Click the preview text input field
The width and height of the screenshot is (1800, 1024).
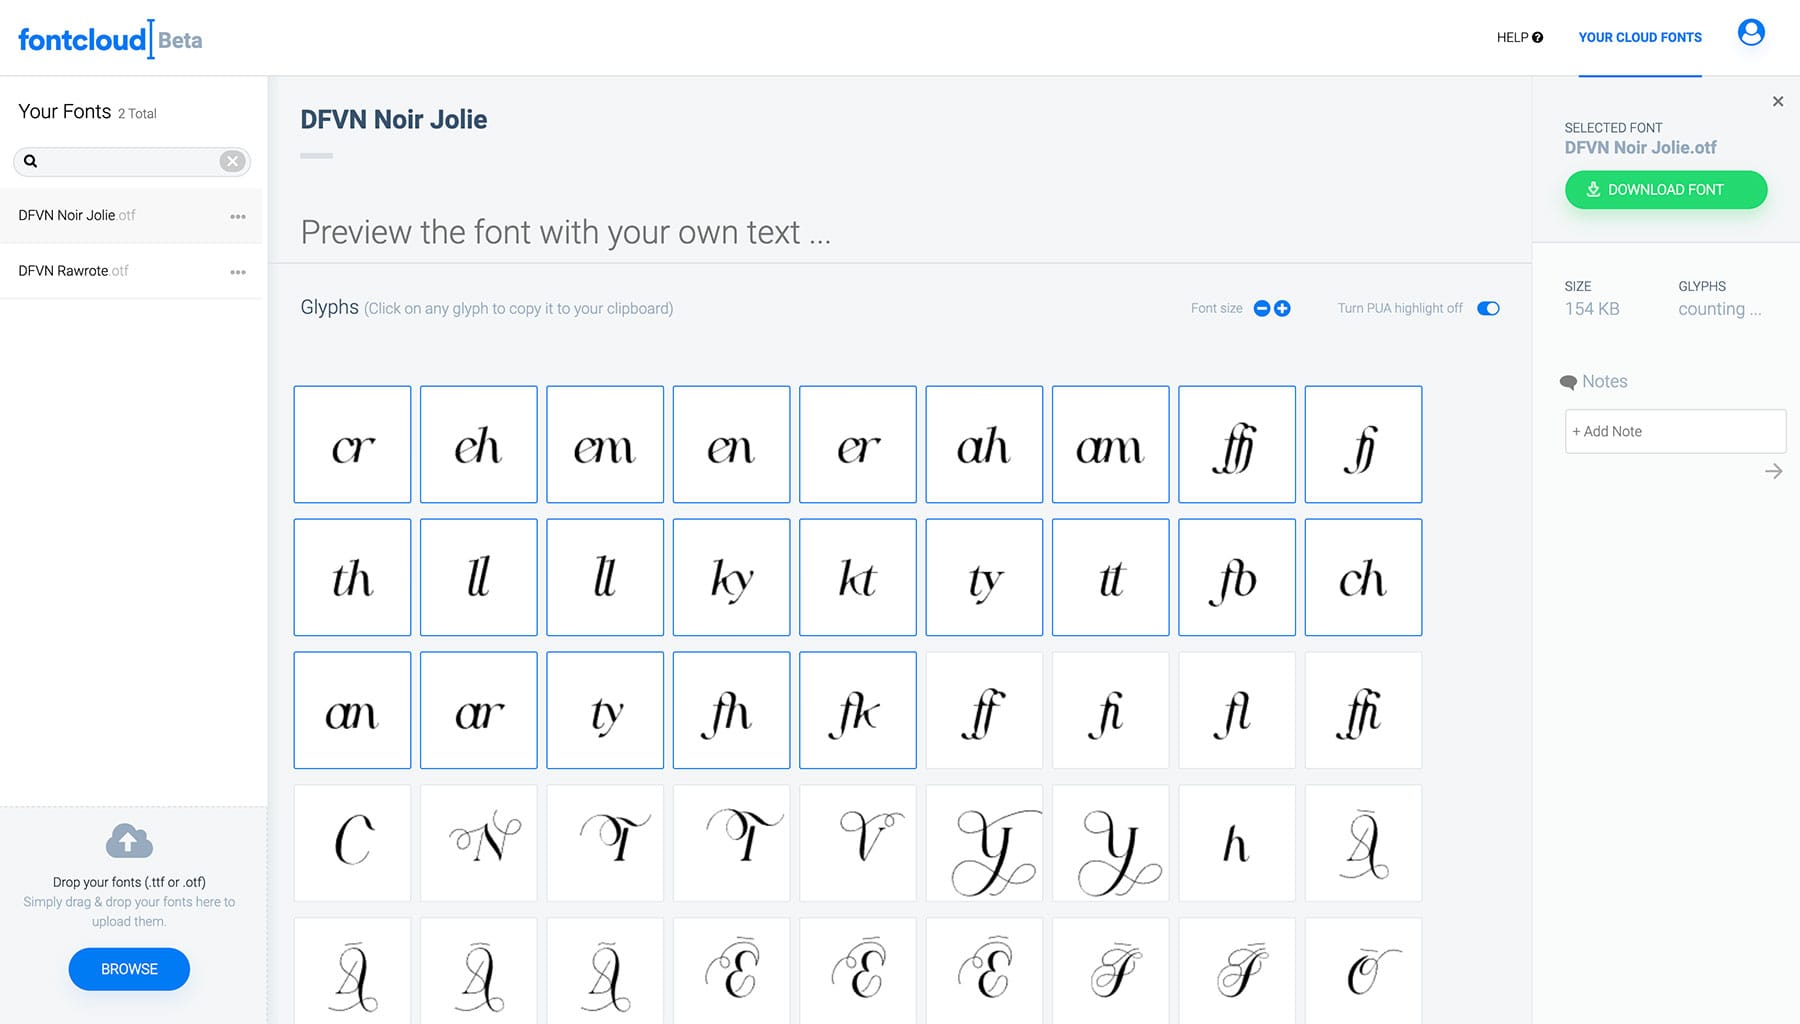pos(900,232)
